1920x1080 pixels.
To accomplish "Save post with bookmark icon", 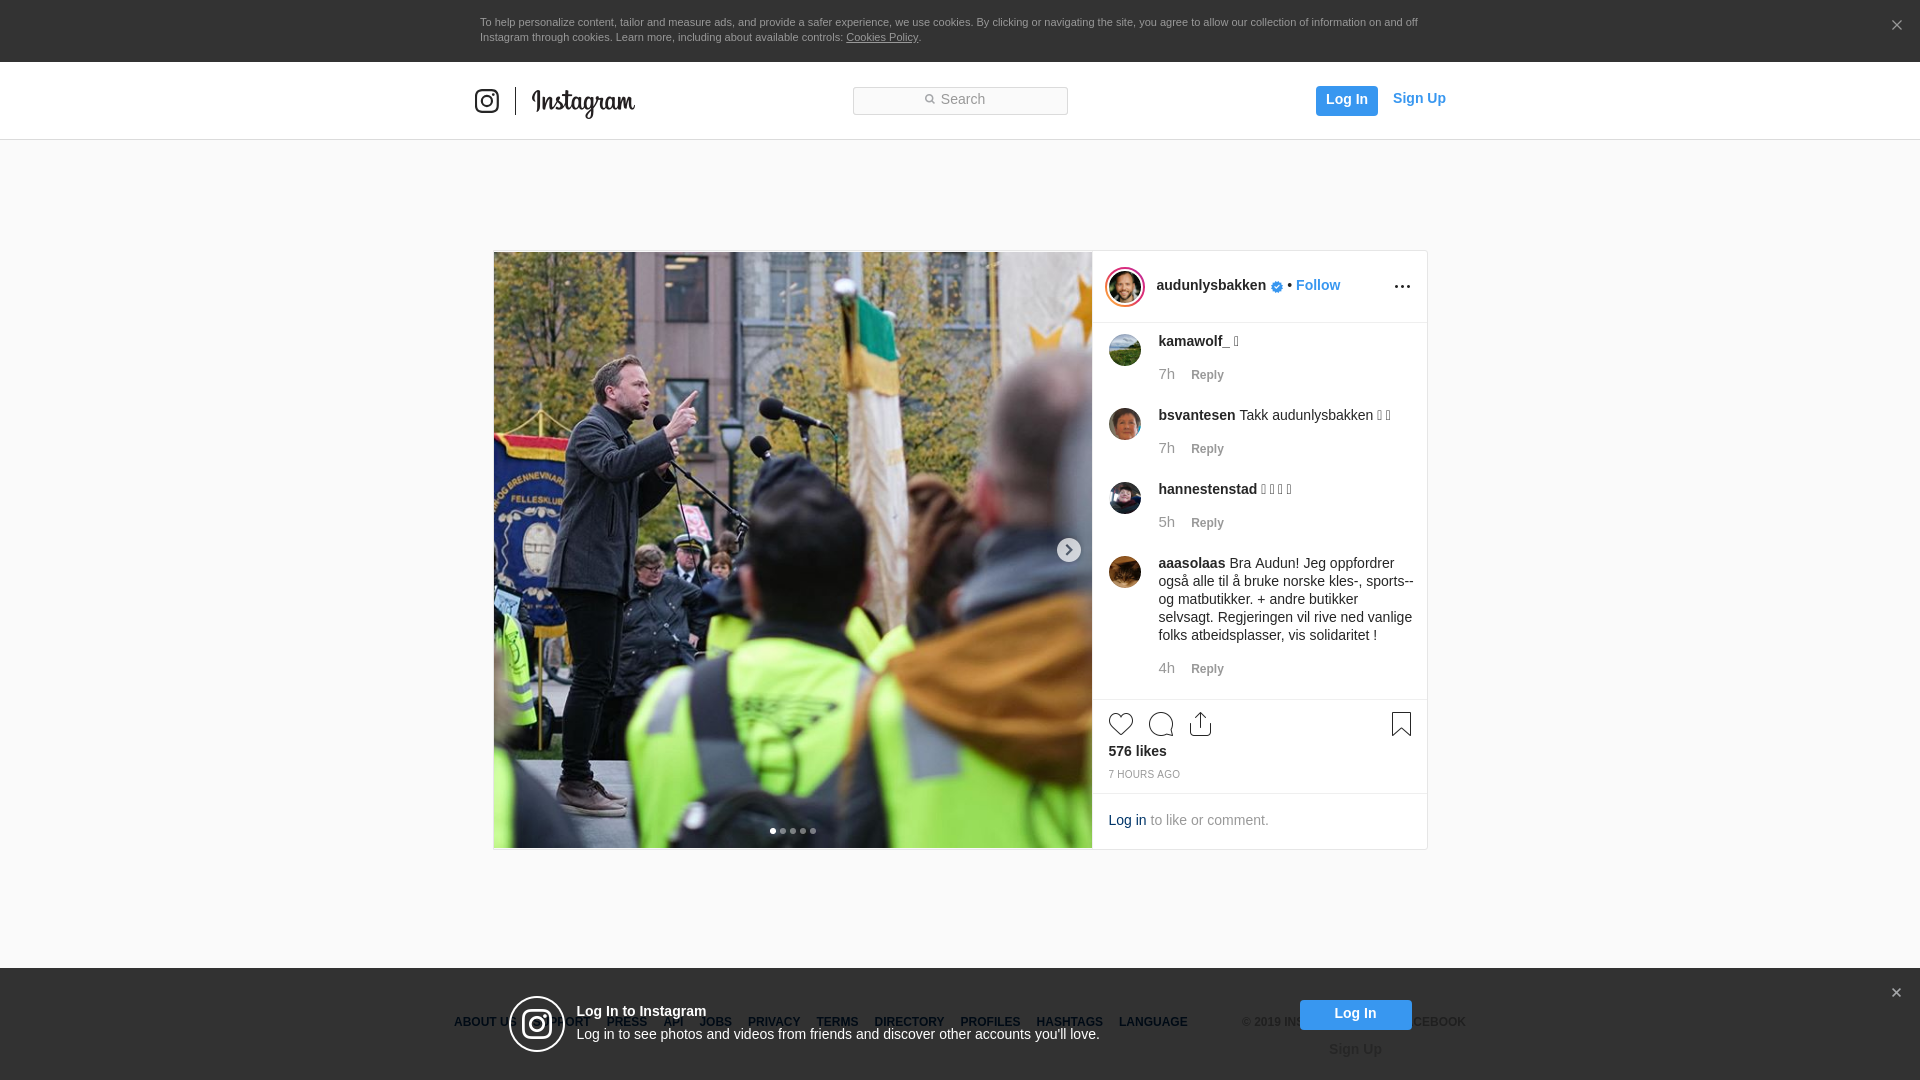I will [x=1401, y=724].
